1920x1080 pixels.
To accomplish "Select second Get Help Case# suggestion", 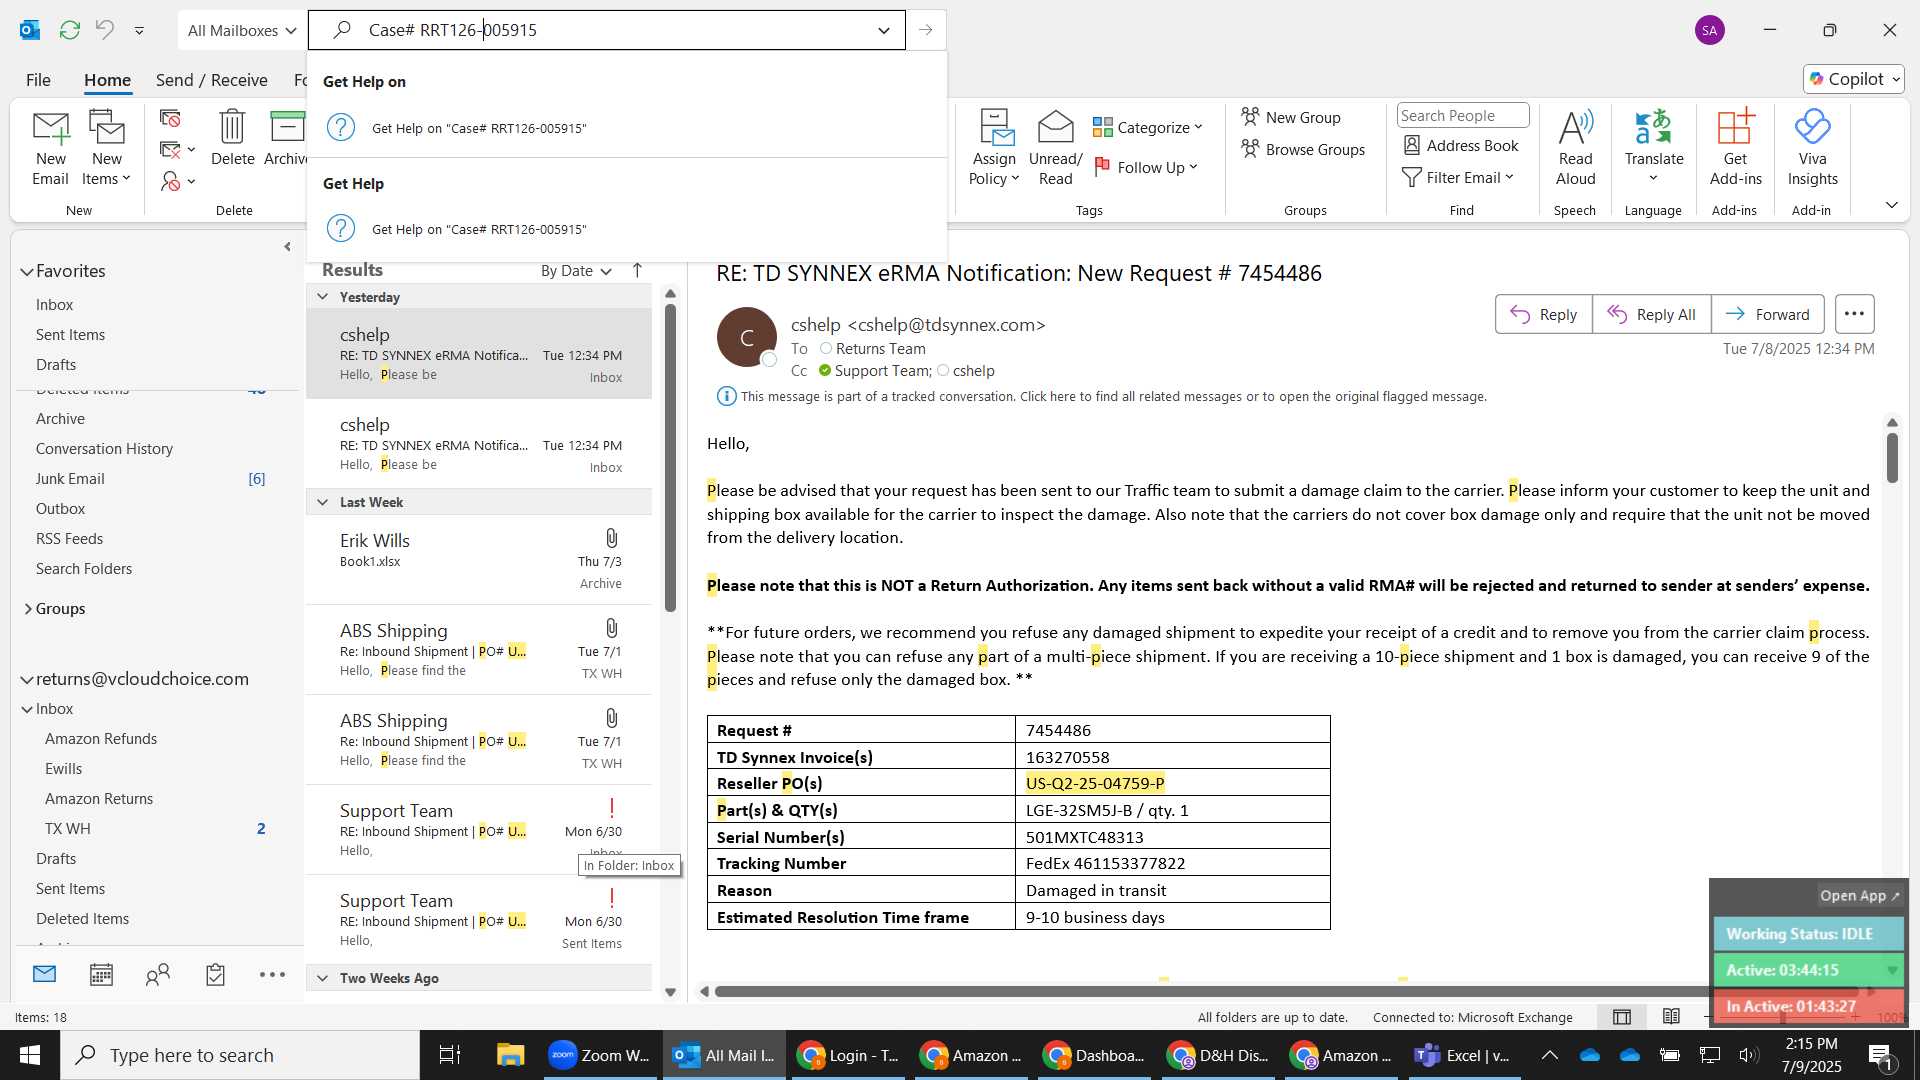I will click(x=626, y=229).
